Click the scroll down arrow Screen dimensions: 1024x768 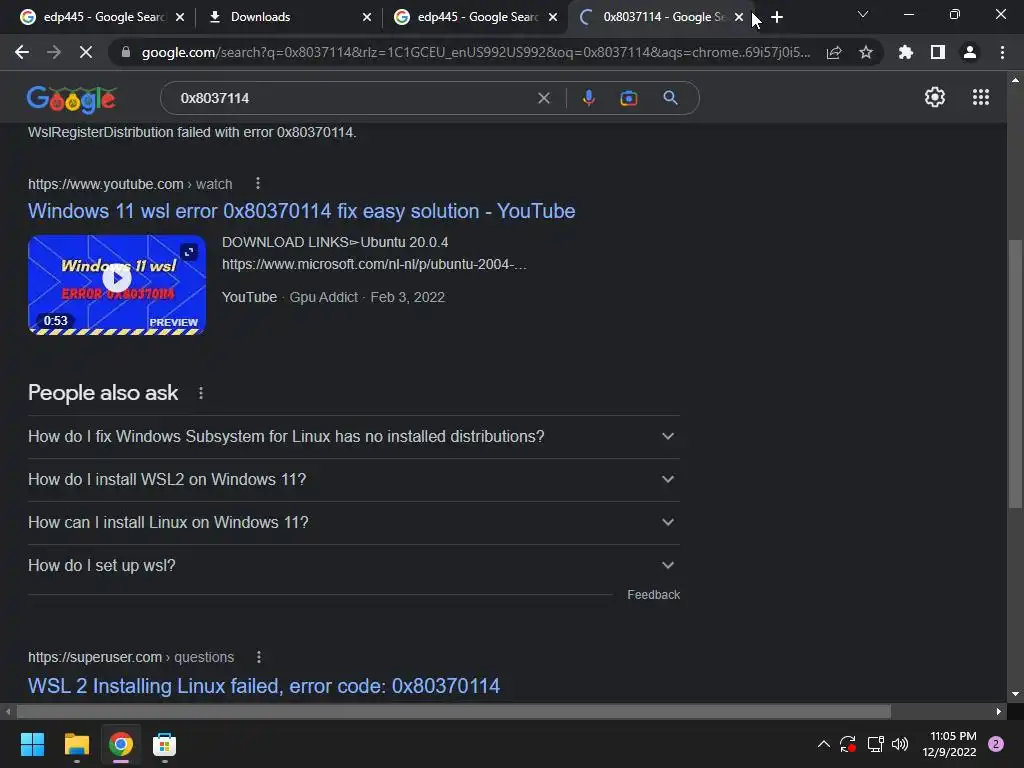point(1015,694)
